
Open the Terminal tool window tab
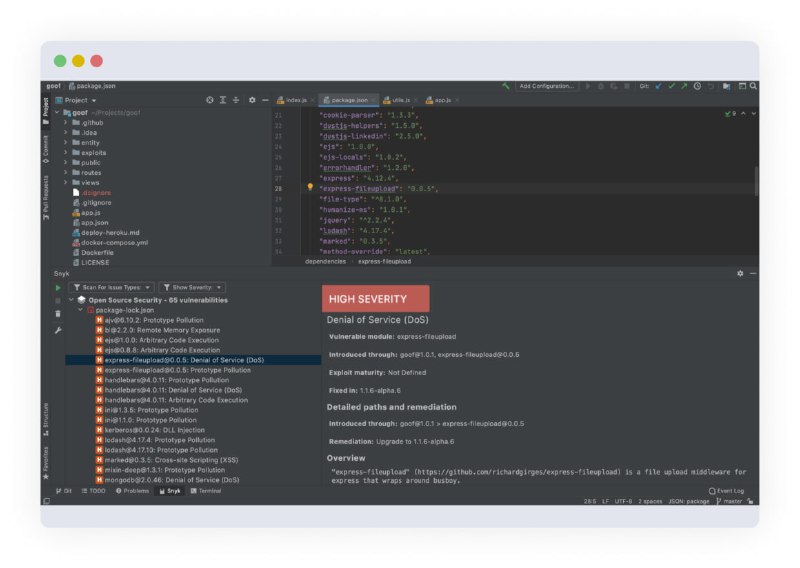point(206,491)
